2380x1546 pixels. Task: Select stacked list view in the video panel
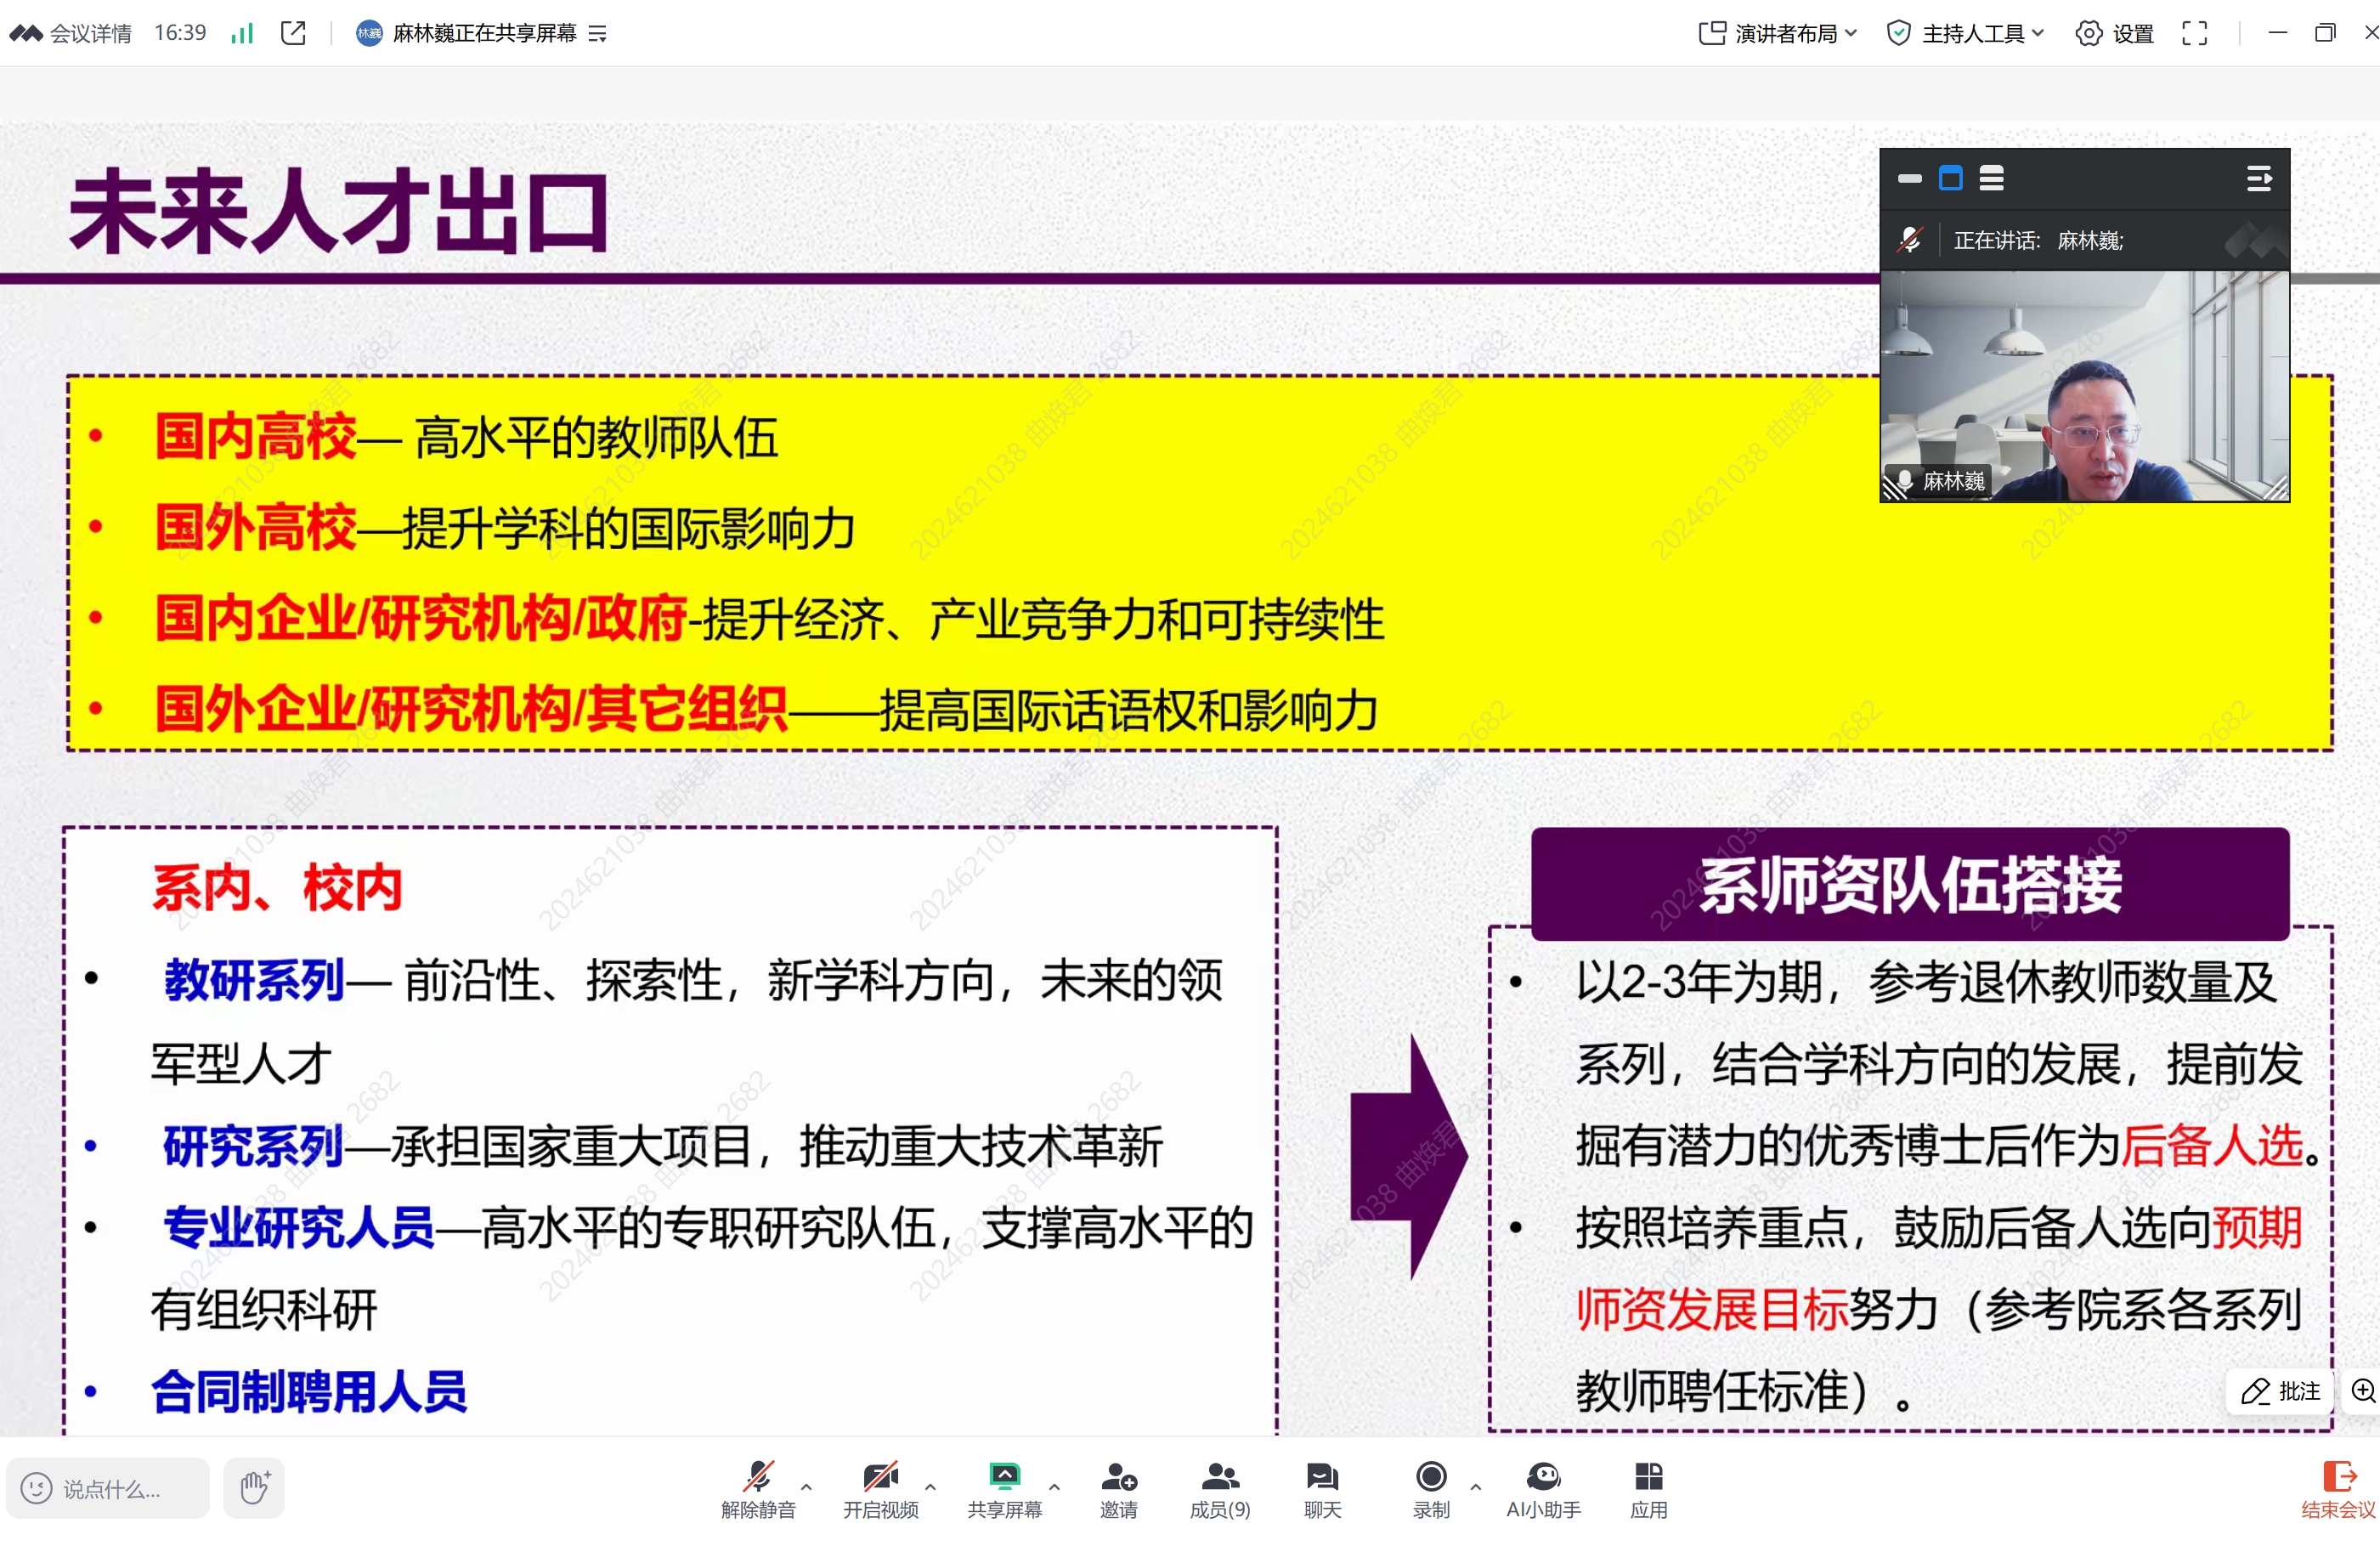1992,179
